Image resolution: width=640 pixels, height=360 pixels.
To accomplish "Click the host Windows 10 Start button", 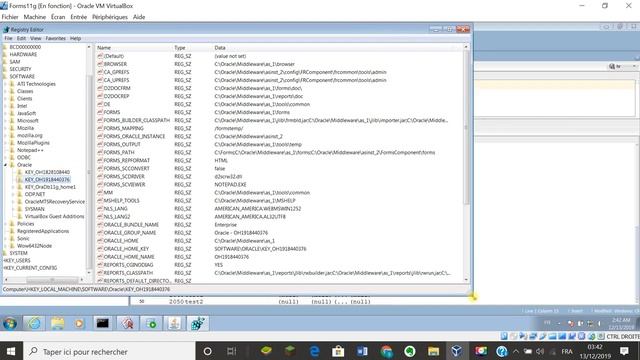I will 11,351.
